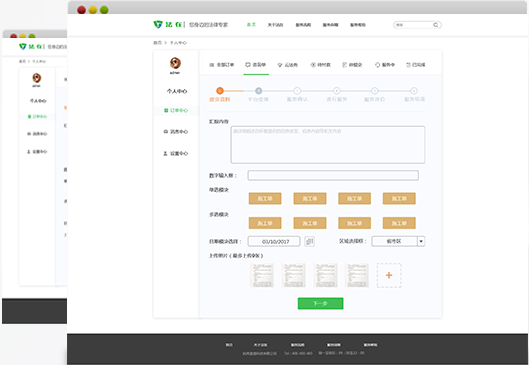The height and width of the screenshot is (365, 529).
Task: Click the admin avatar in the background window
Action: coord(36,78)
